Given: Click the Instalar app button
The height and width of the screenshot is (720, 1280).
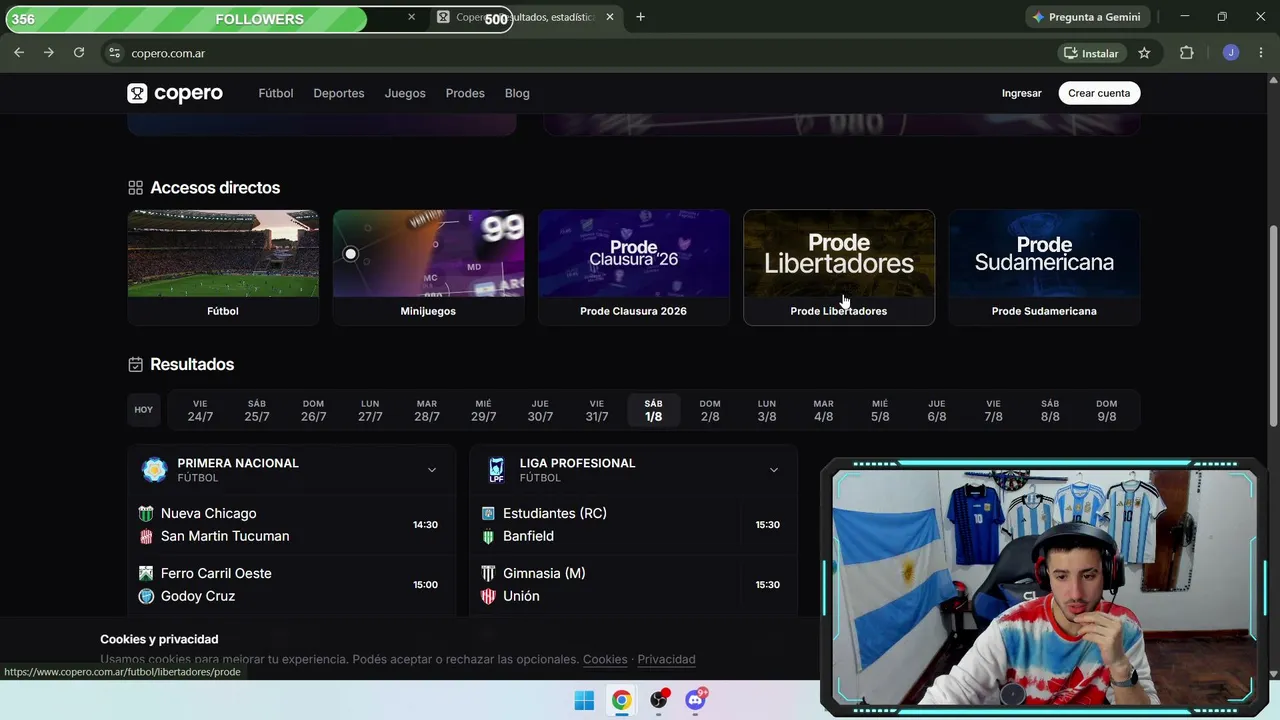Looking at the screenshot, I should (1091, 53).
